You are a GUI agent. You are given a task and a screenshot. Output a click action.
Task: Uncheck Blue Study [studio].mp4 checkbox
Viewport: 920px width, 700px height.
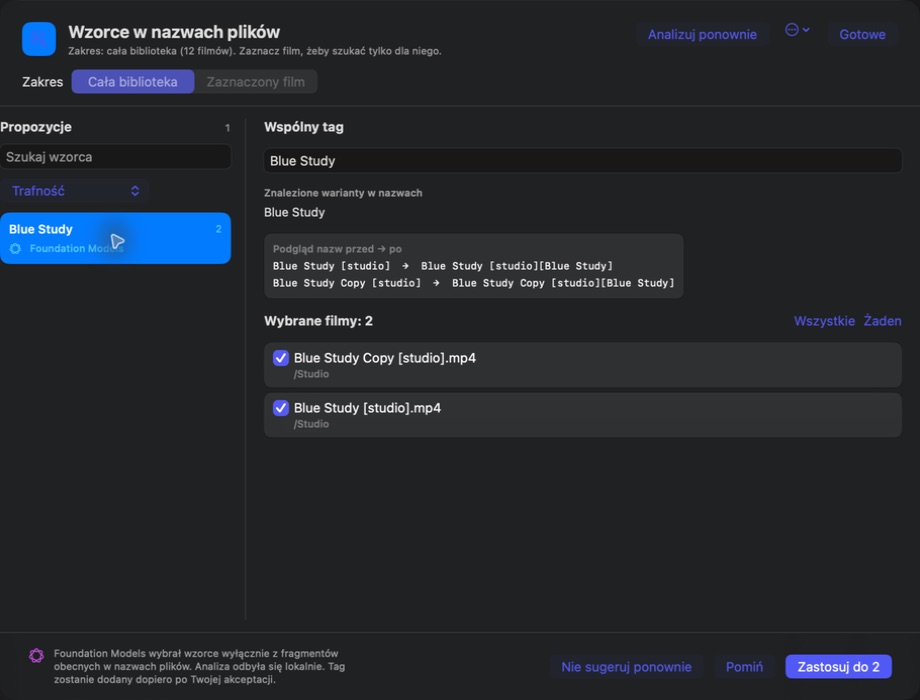(281, 408)
